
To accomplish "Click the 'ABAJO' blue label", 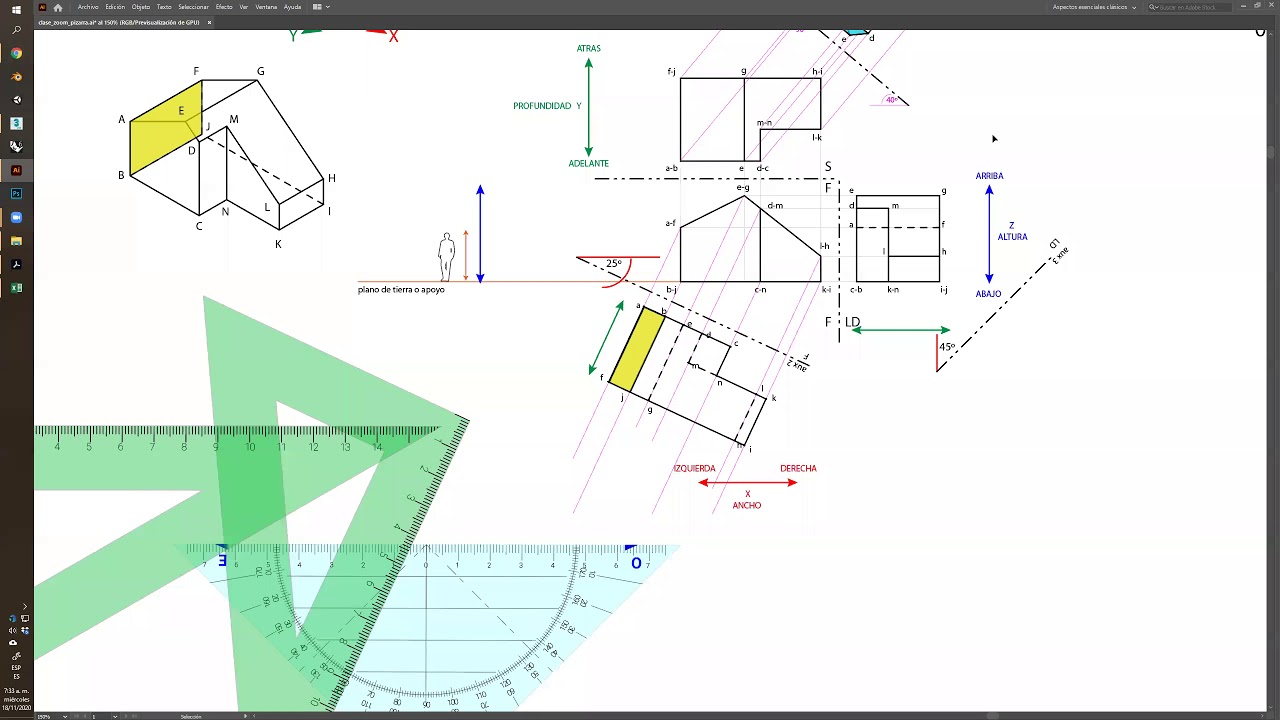I will 989,294.
